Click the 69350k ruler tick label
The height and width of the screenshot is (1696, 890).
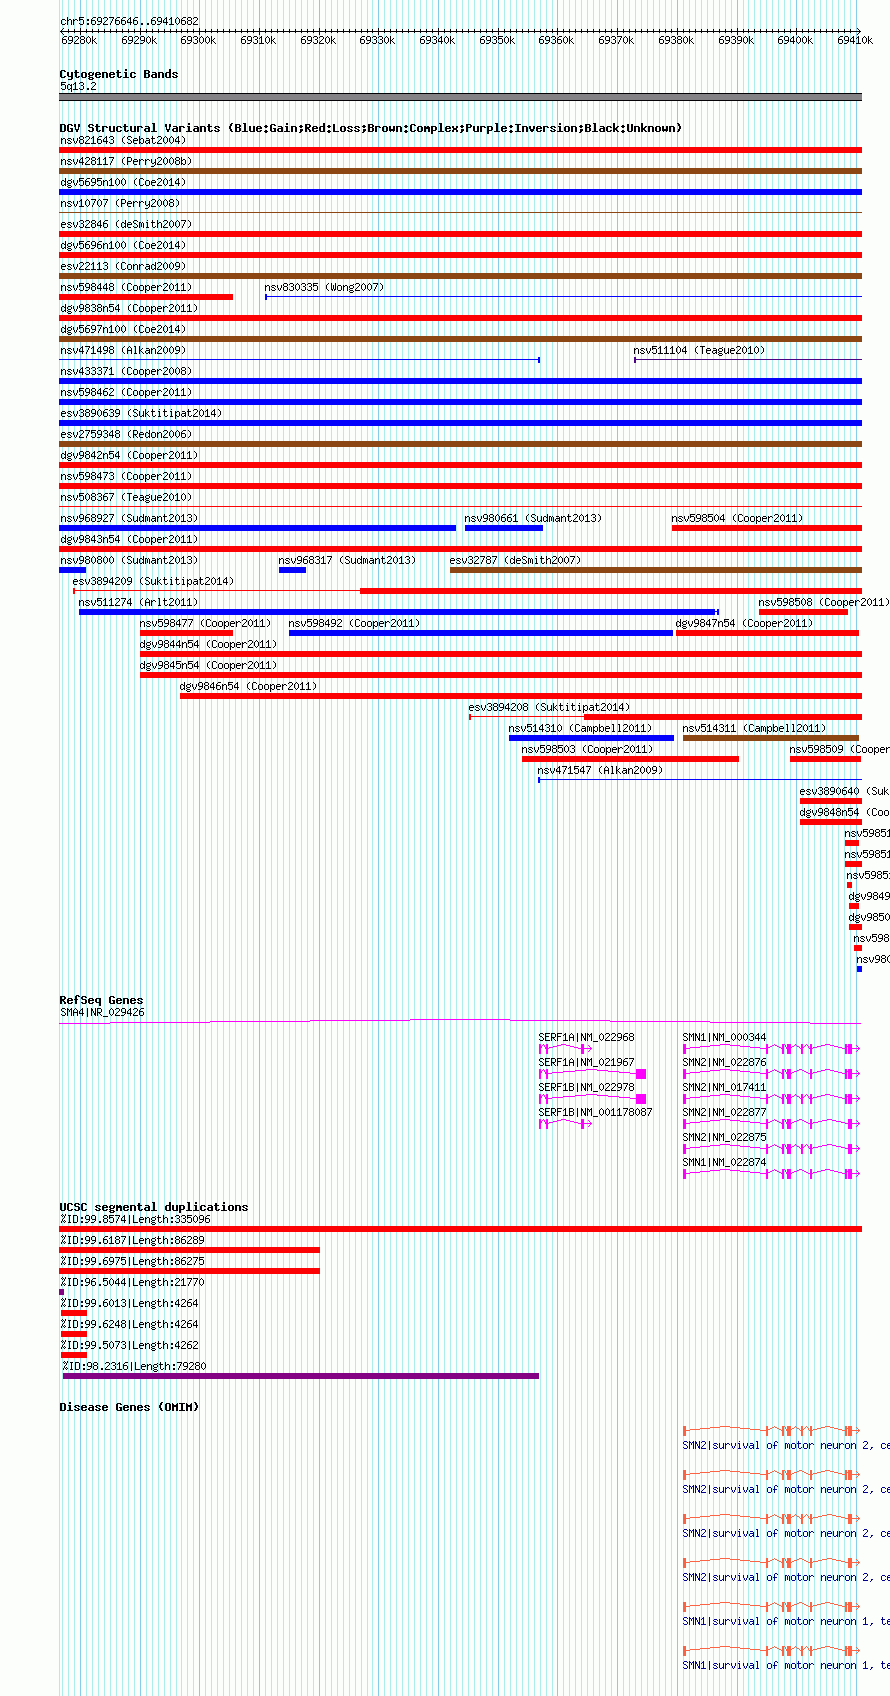497,40
